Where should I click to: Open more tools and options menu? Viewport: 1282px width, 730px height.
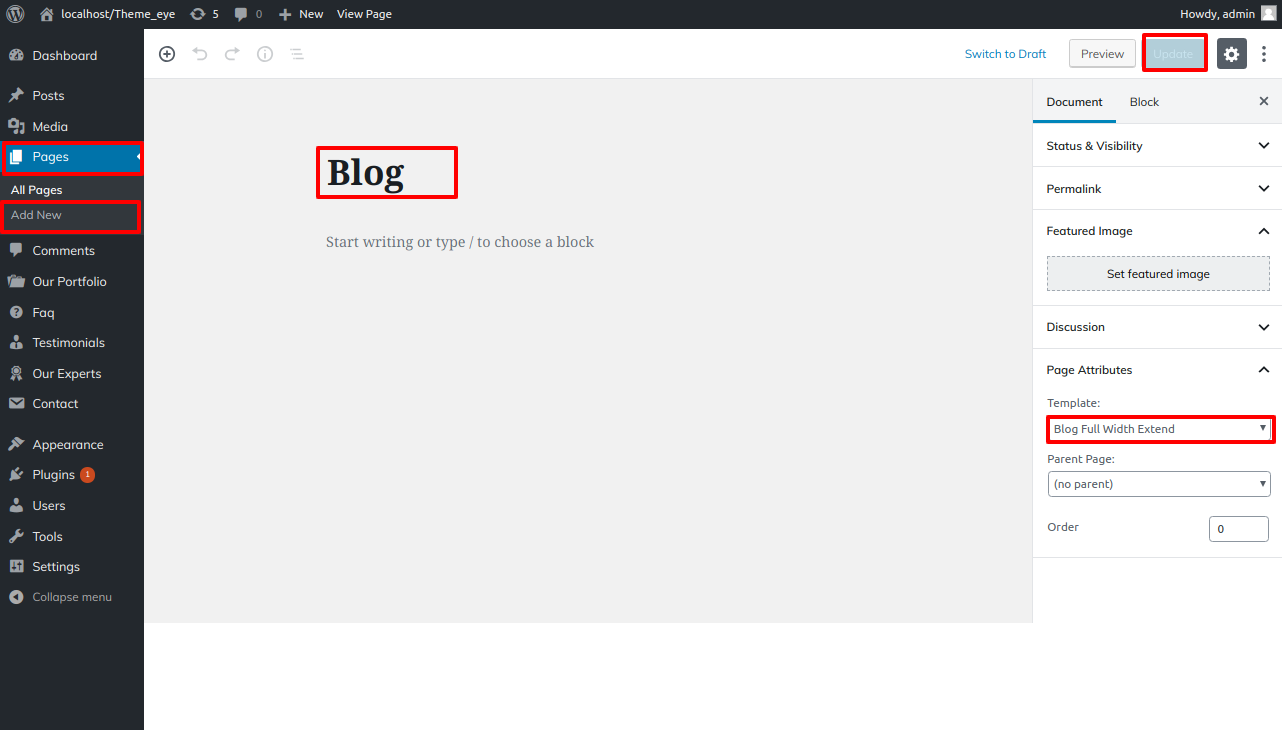coord(1264,53)
